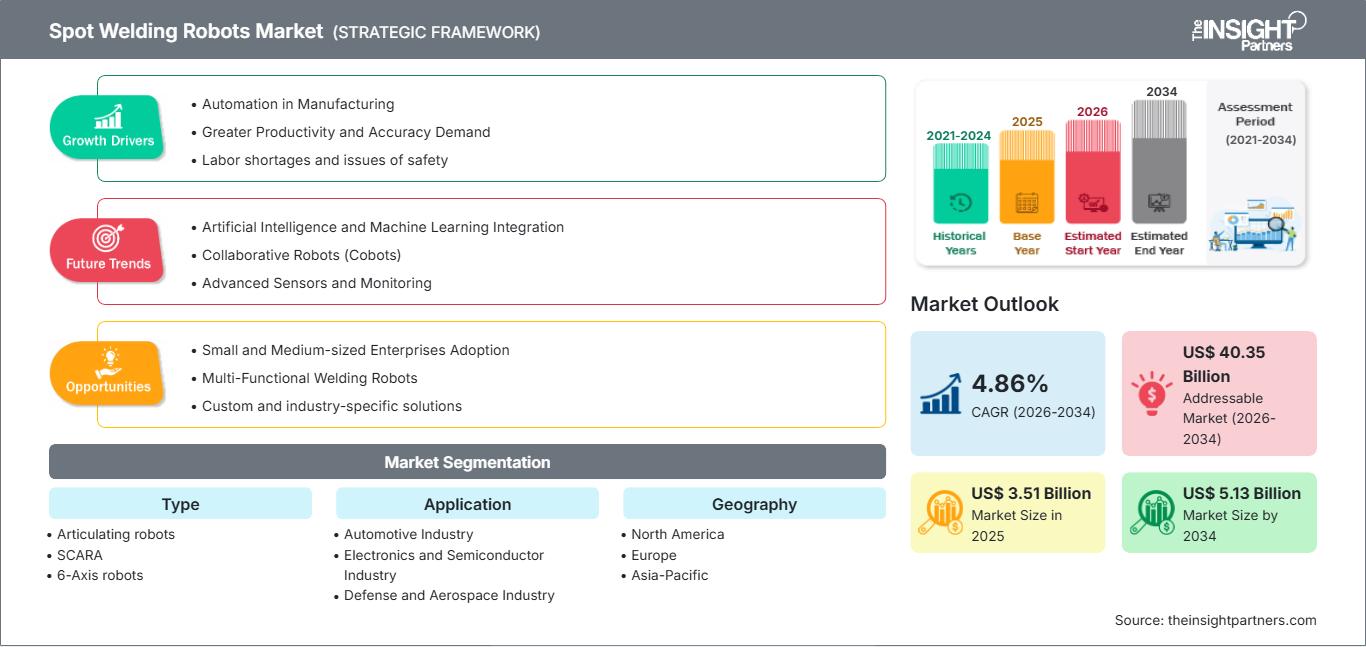This screenshot has width=1366, height=647.
Task: Click the Market Segmentation gray bar
Action: click(x=467, y=462)
